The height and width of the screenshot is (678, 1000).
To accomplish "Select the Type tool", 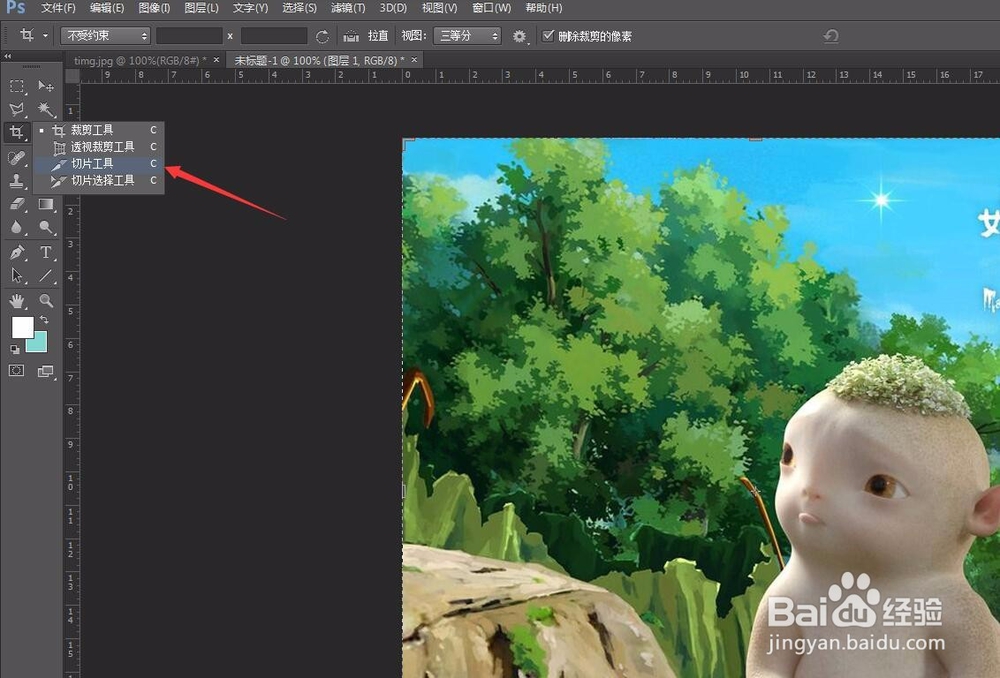I will coord(47,252).
